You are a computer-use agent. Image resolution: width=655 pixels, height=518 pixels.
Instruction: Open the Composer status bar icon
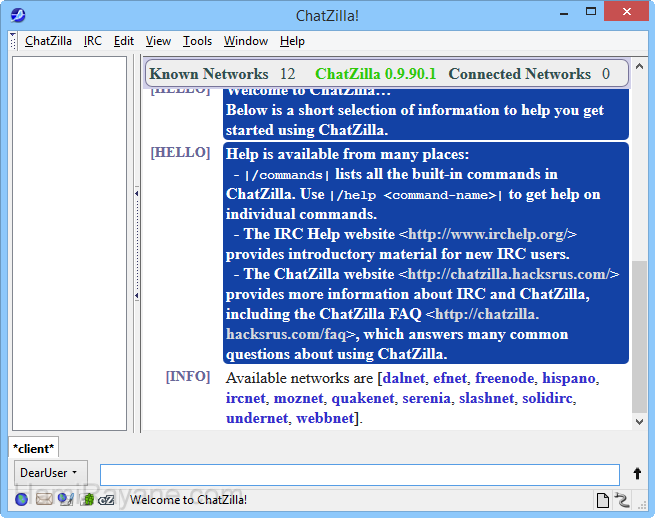coord(66,499)
